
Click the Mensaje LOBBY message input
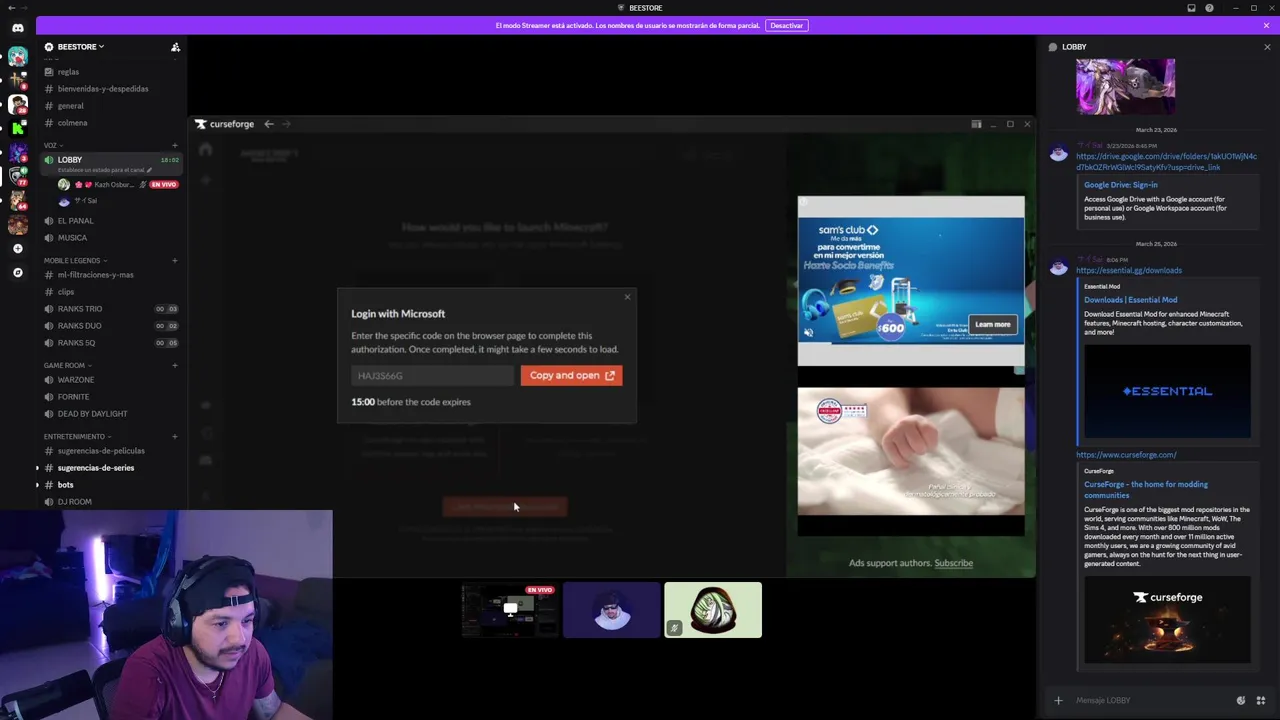1150,700
